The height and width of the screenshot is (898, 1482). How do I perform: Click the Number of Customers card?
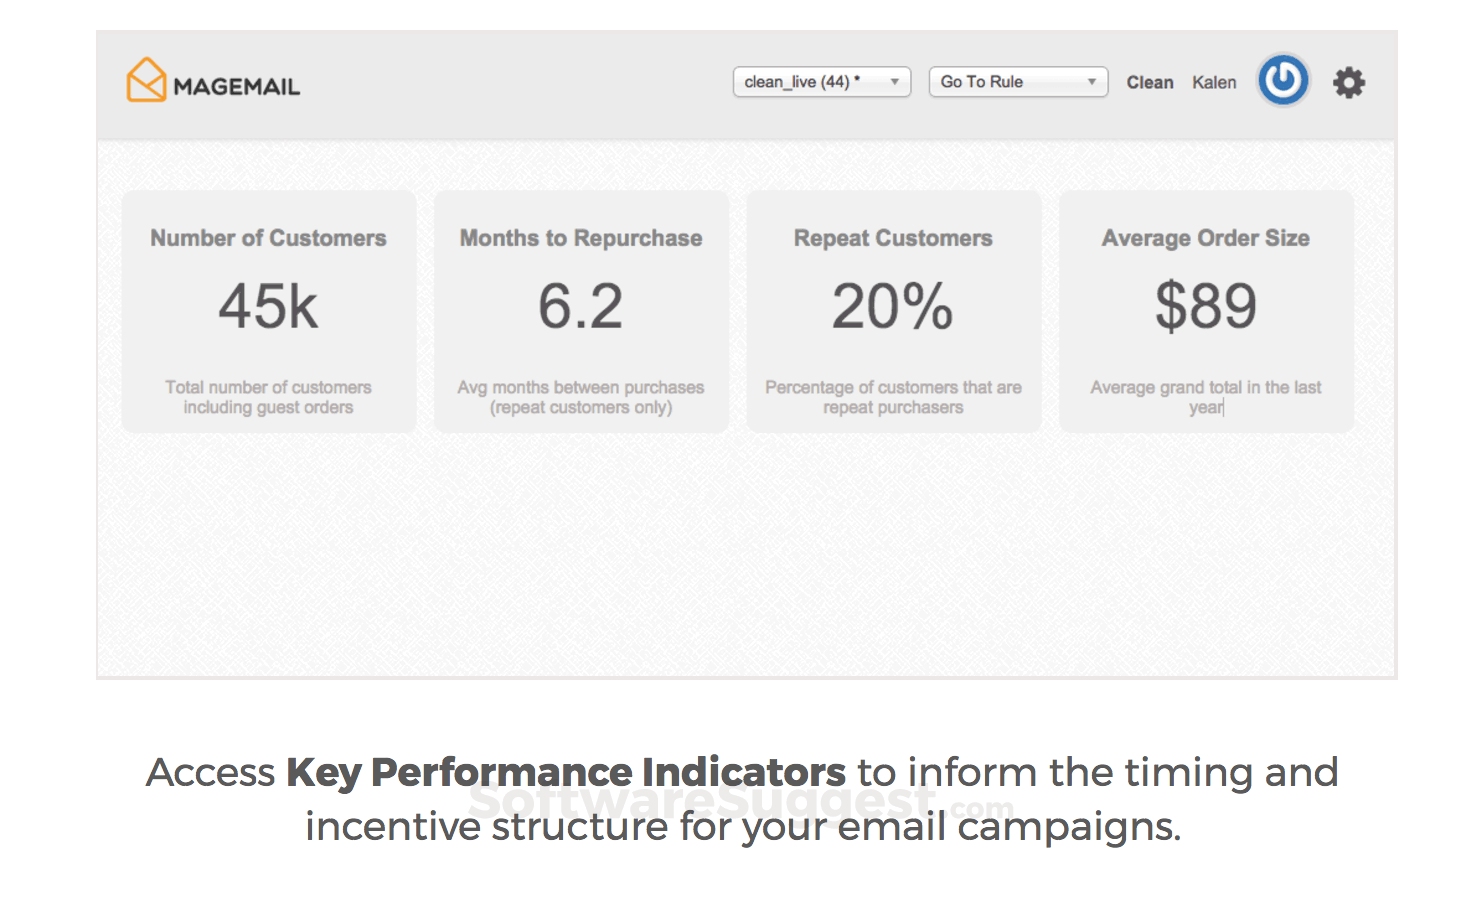268,310
